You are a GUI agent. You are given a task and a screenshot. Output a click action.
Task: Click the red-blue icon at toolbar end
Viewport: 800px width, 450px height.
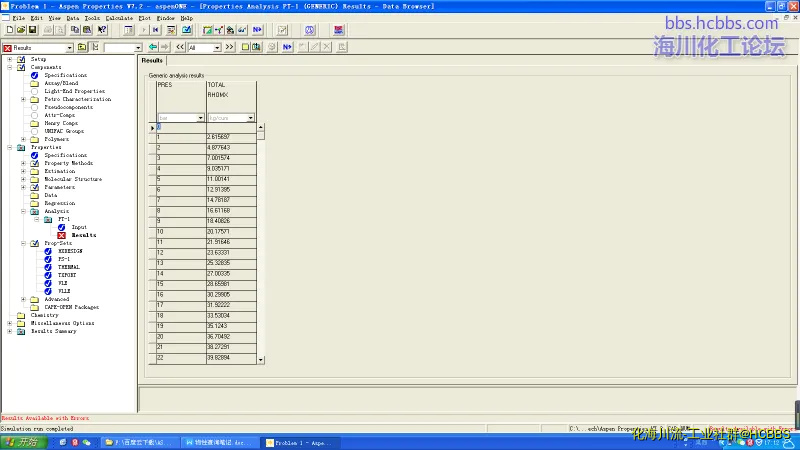pos(338,30)
